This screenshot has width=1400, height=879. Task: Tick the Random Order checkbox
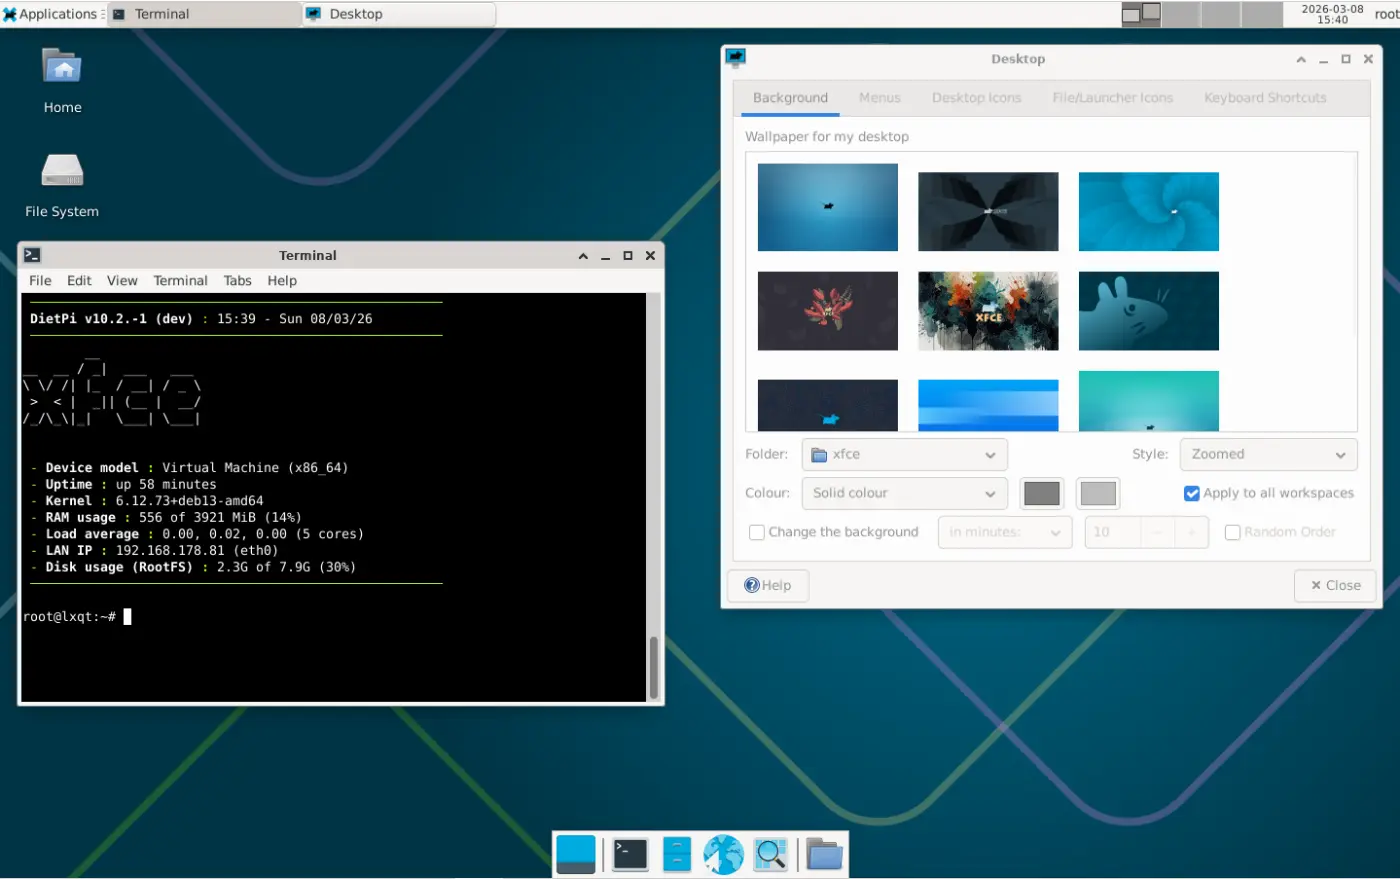coord(1233,532)
